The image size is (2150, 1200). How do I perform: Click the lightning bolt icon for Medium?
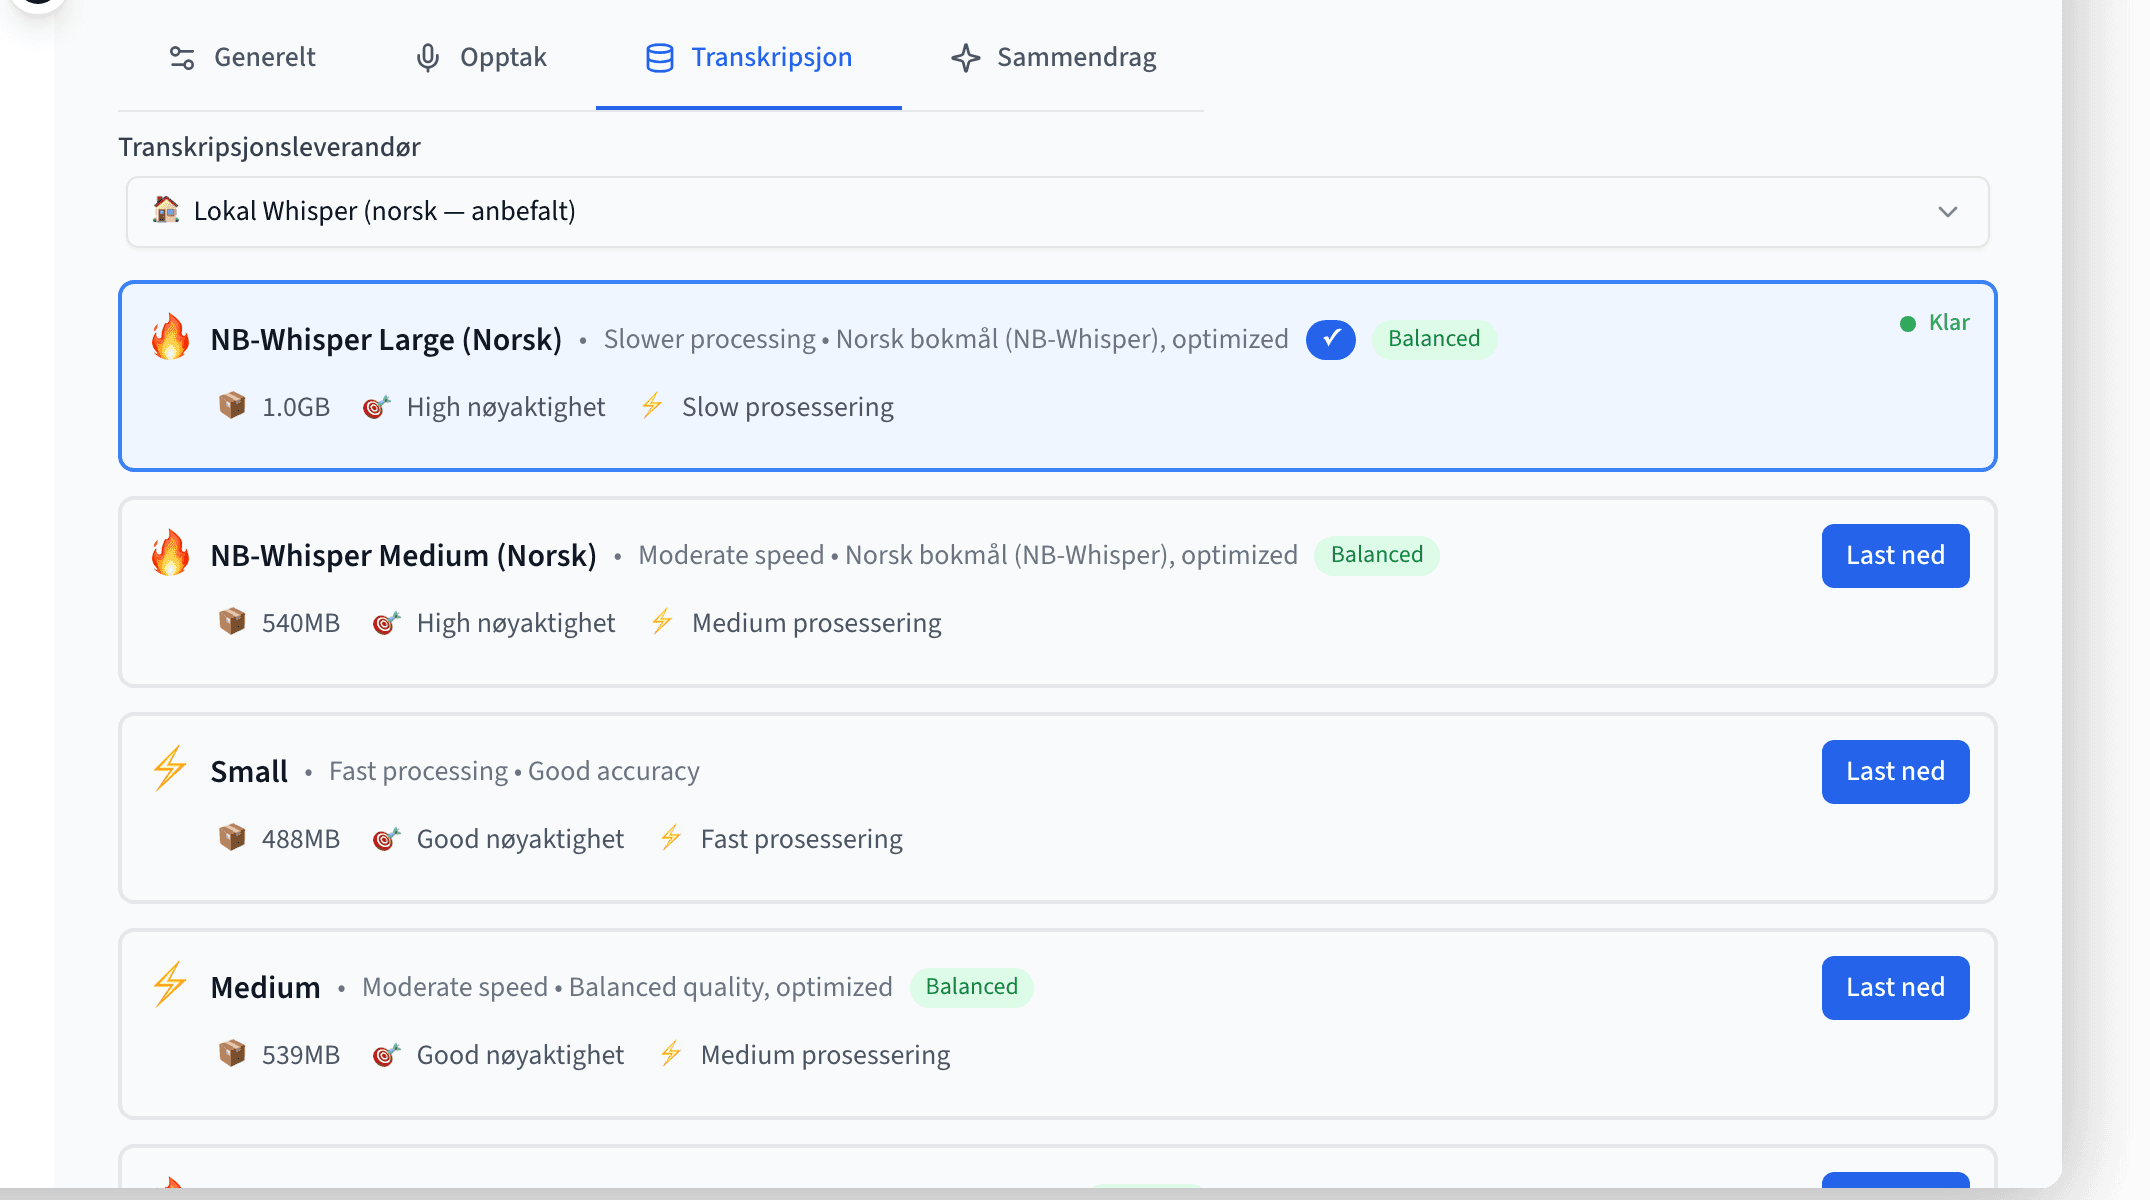(x=170, y=985)
